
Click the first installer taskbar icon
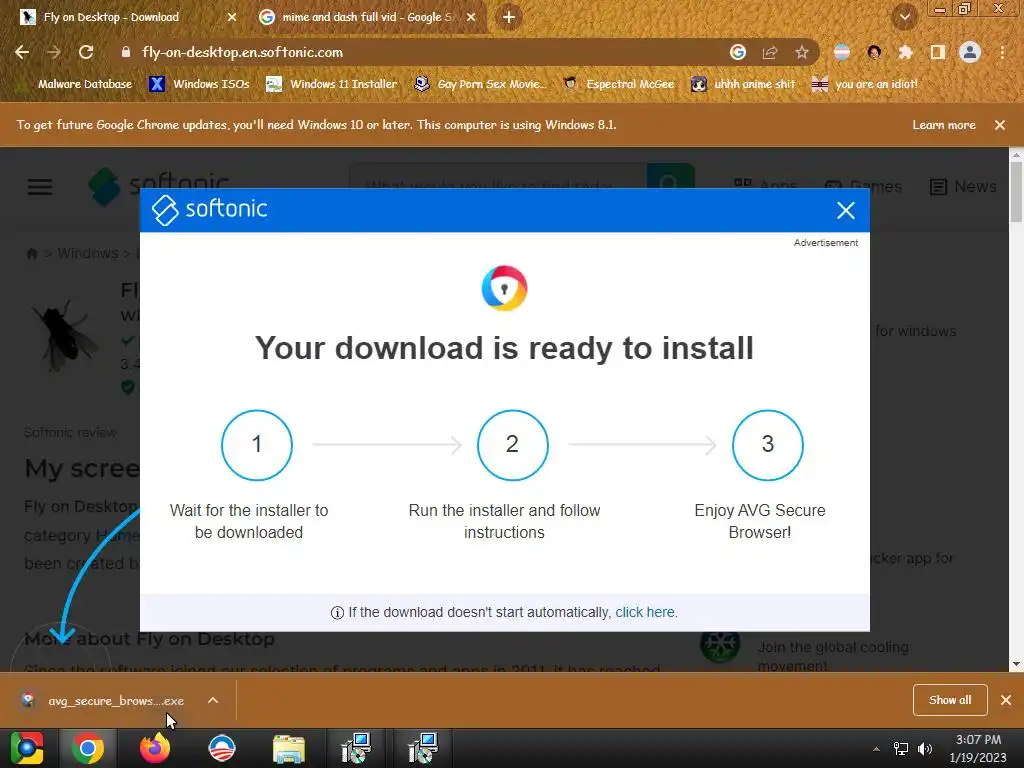pos(357,748)
